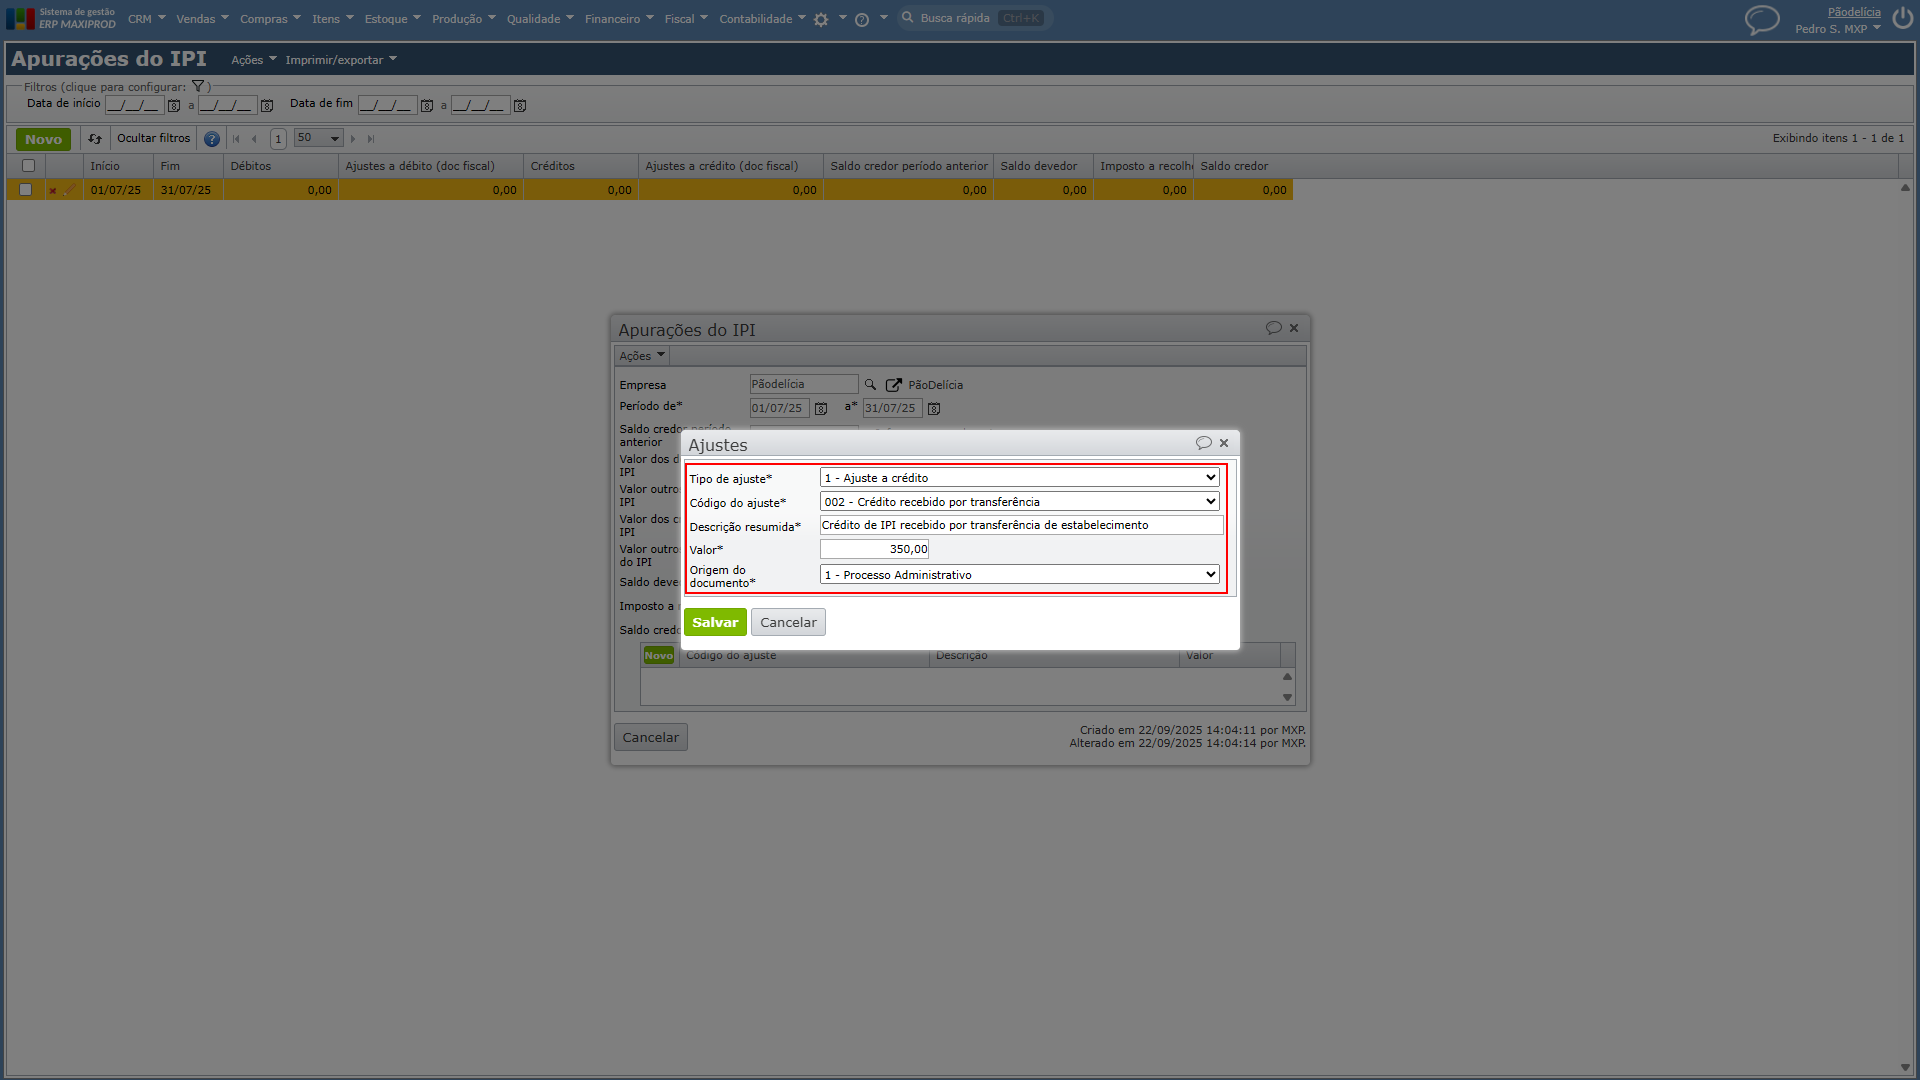Click the Empresa search magnifier icon
The image size is (1920, 1080).
tap(870, 385)
